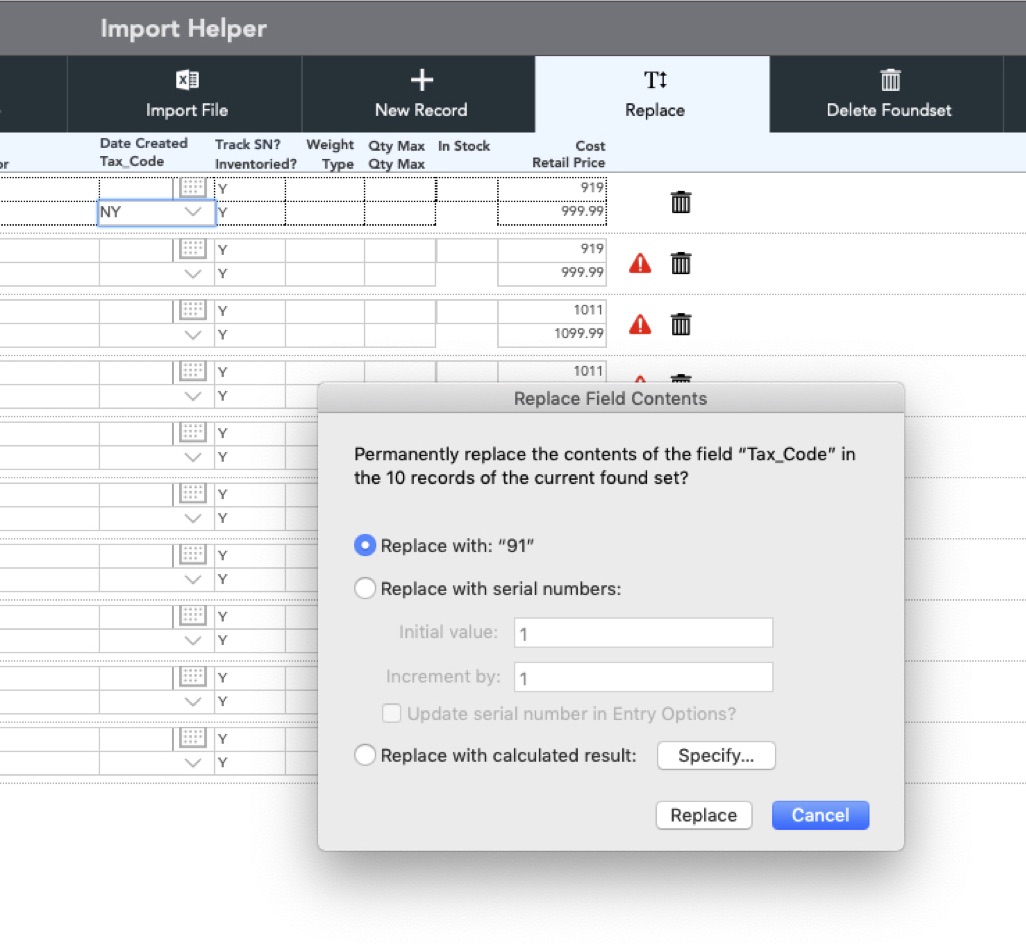Choose "Replace with calculated result" radio button
This screenshot has height=952, width=1026.
tap(366, 756)
